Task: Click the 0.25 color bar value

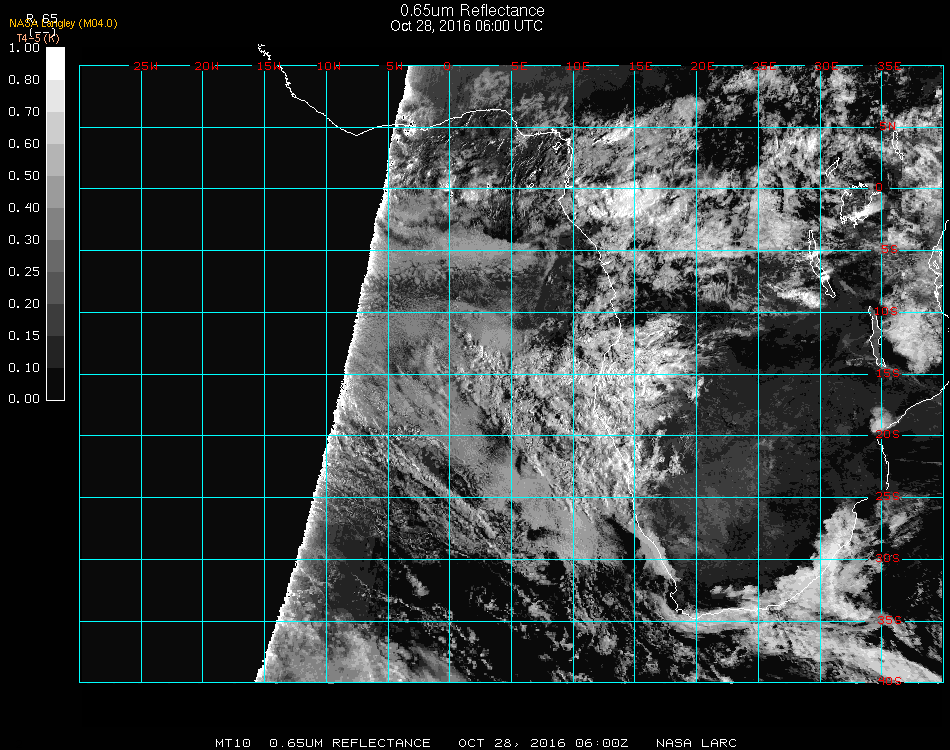Action: (x=24, y=272)
